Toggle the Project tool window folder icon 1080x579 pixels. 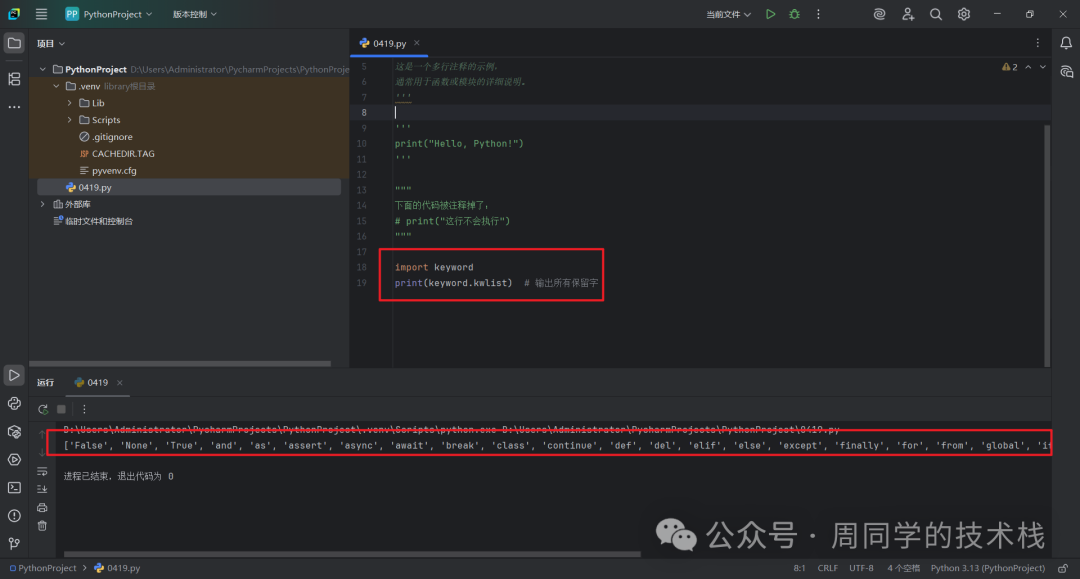pyautogui.click(x=14, y=43)
